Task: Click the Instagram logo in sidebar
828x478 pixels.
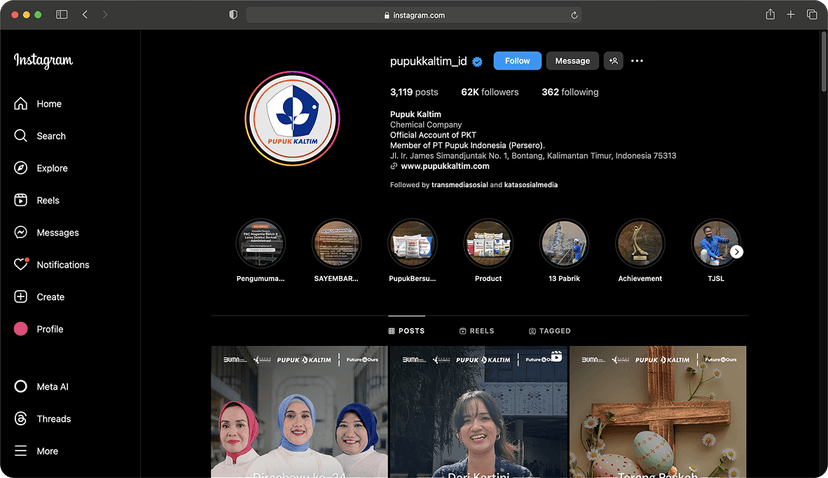Action: [x=43, y=61]
